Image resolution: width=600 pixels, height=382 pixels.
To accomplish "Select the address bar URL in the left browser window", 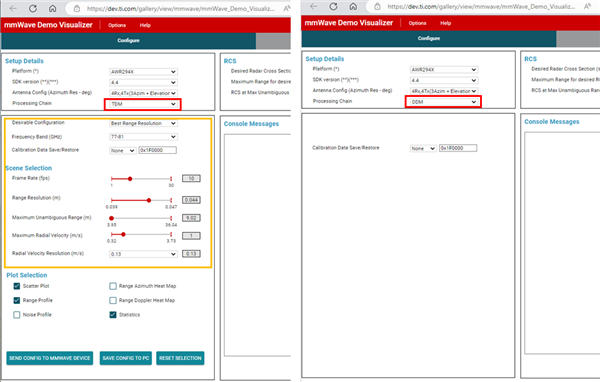I will (181, 8).
